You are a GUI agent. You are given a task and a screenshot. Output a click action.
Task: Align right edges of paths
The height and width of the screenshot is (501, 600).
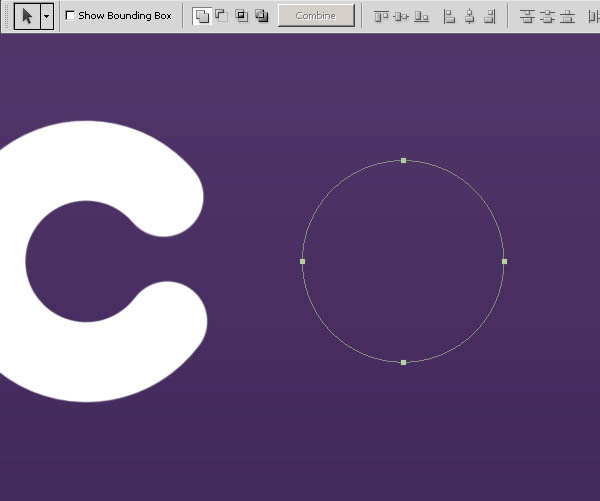489,16
